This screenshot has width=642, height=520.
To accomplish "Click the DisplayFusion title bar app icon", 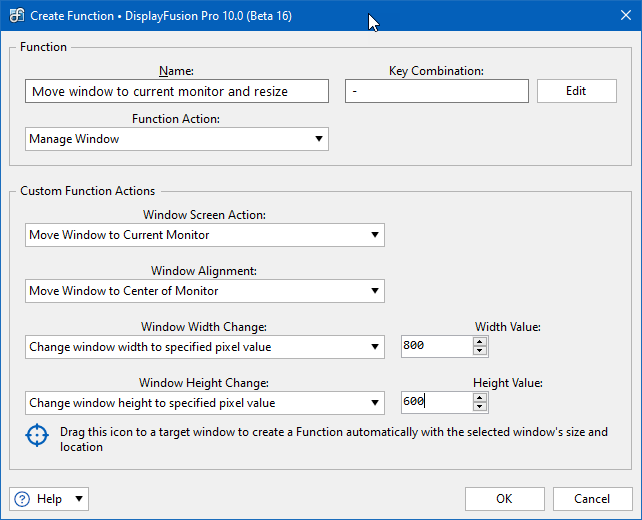I will (17, 16).
